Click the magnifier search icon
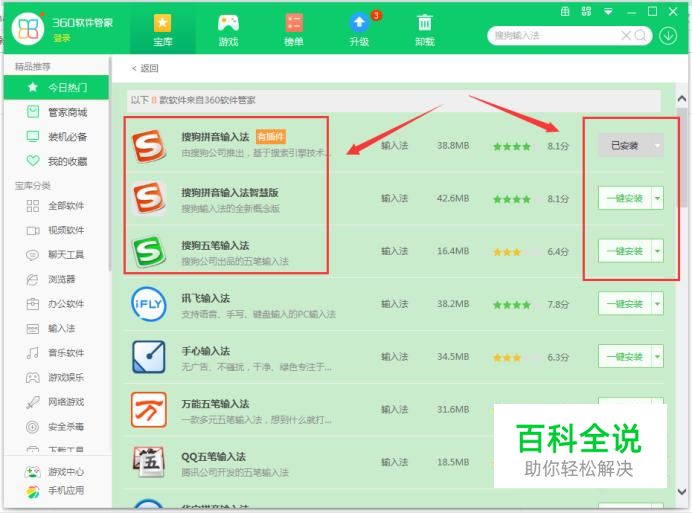The image size is (692, 513). pos(640,35)
